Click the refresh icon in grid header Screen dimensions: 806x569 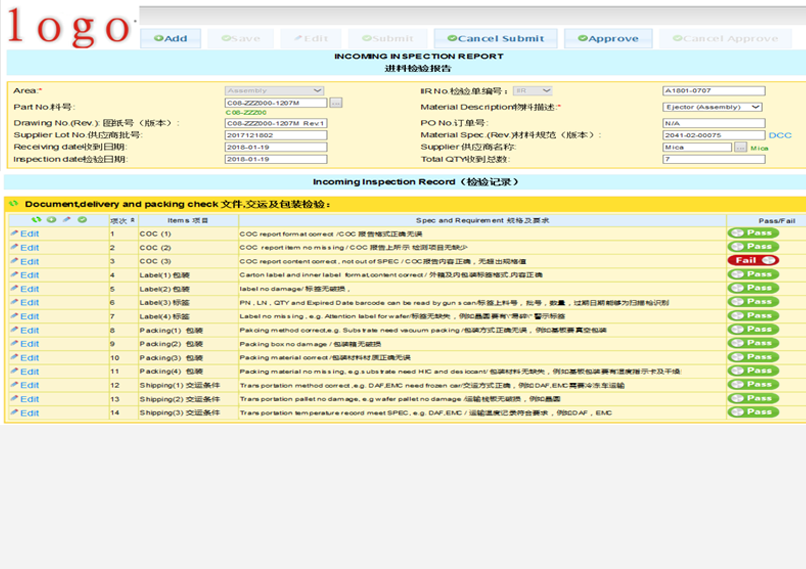tap(37, 219)
